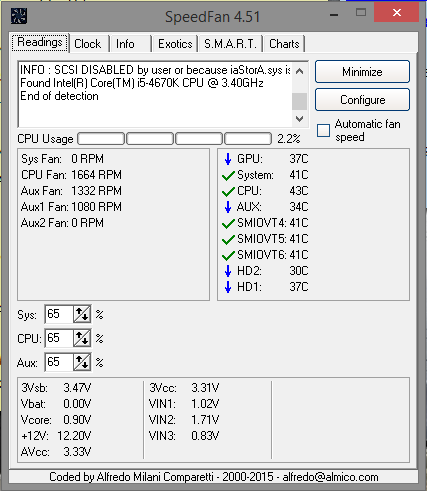Click the GPU 37C temperature value

[x=299, y=159]
